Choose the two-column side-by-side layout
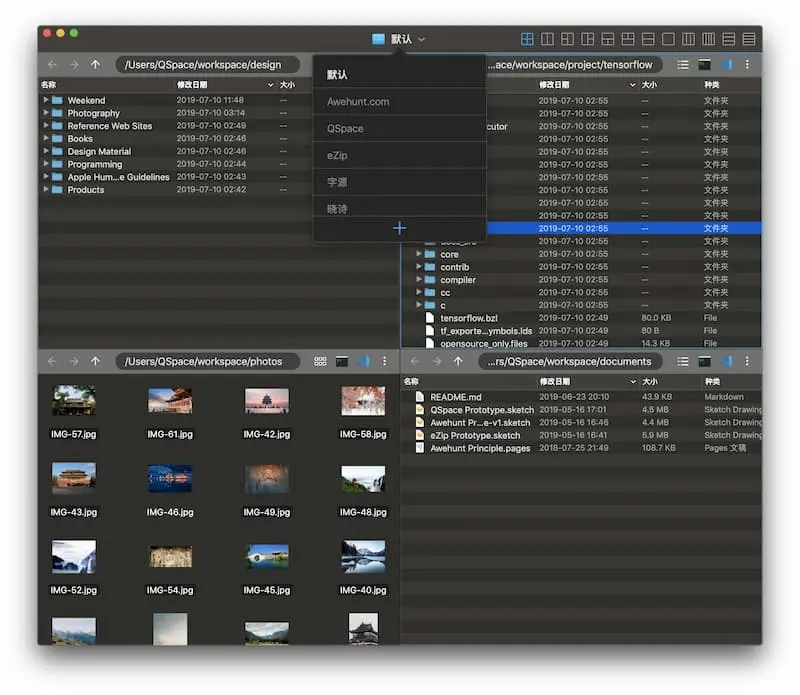The image size is (800, 695). point(548,39)
